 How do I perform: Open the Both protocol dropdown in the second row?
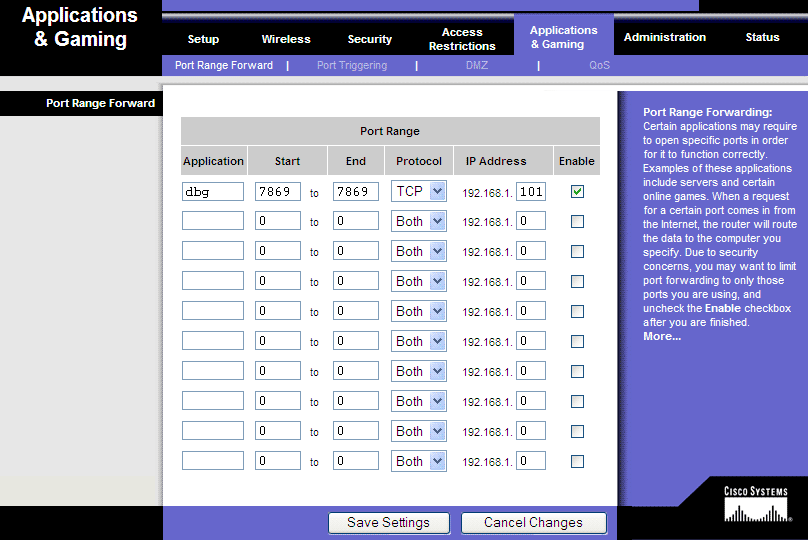418,221
